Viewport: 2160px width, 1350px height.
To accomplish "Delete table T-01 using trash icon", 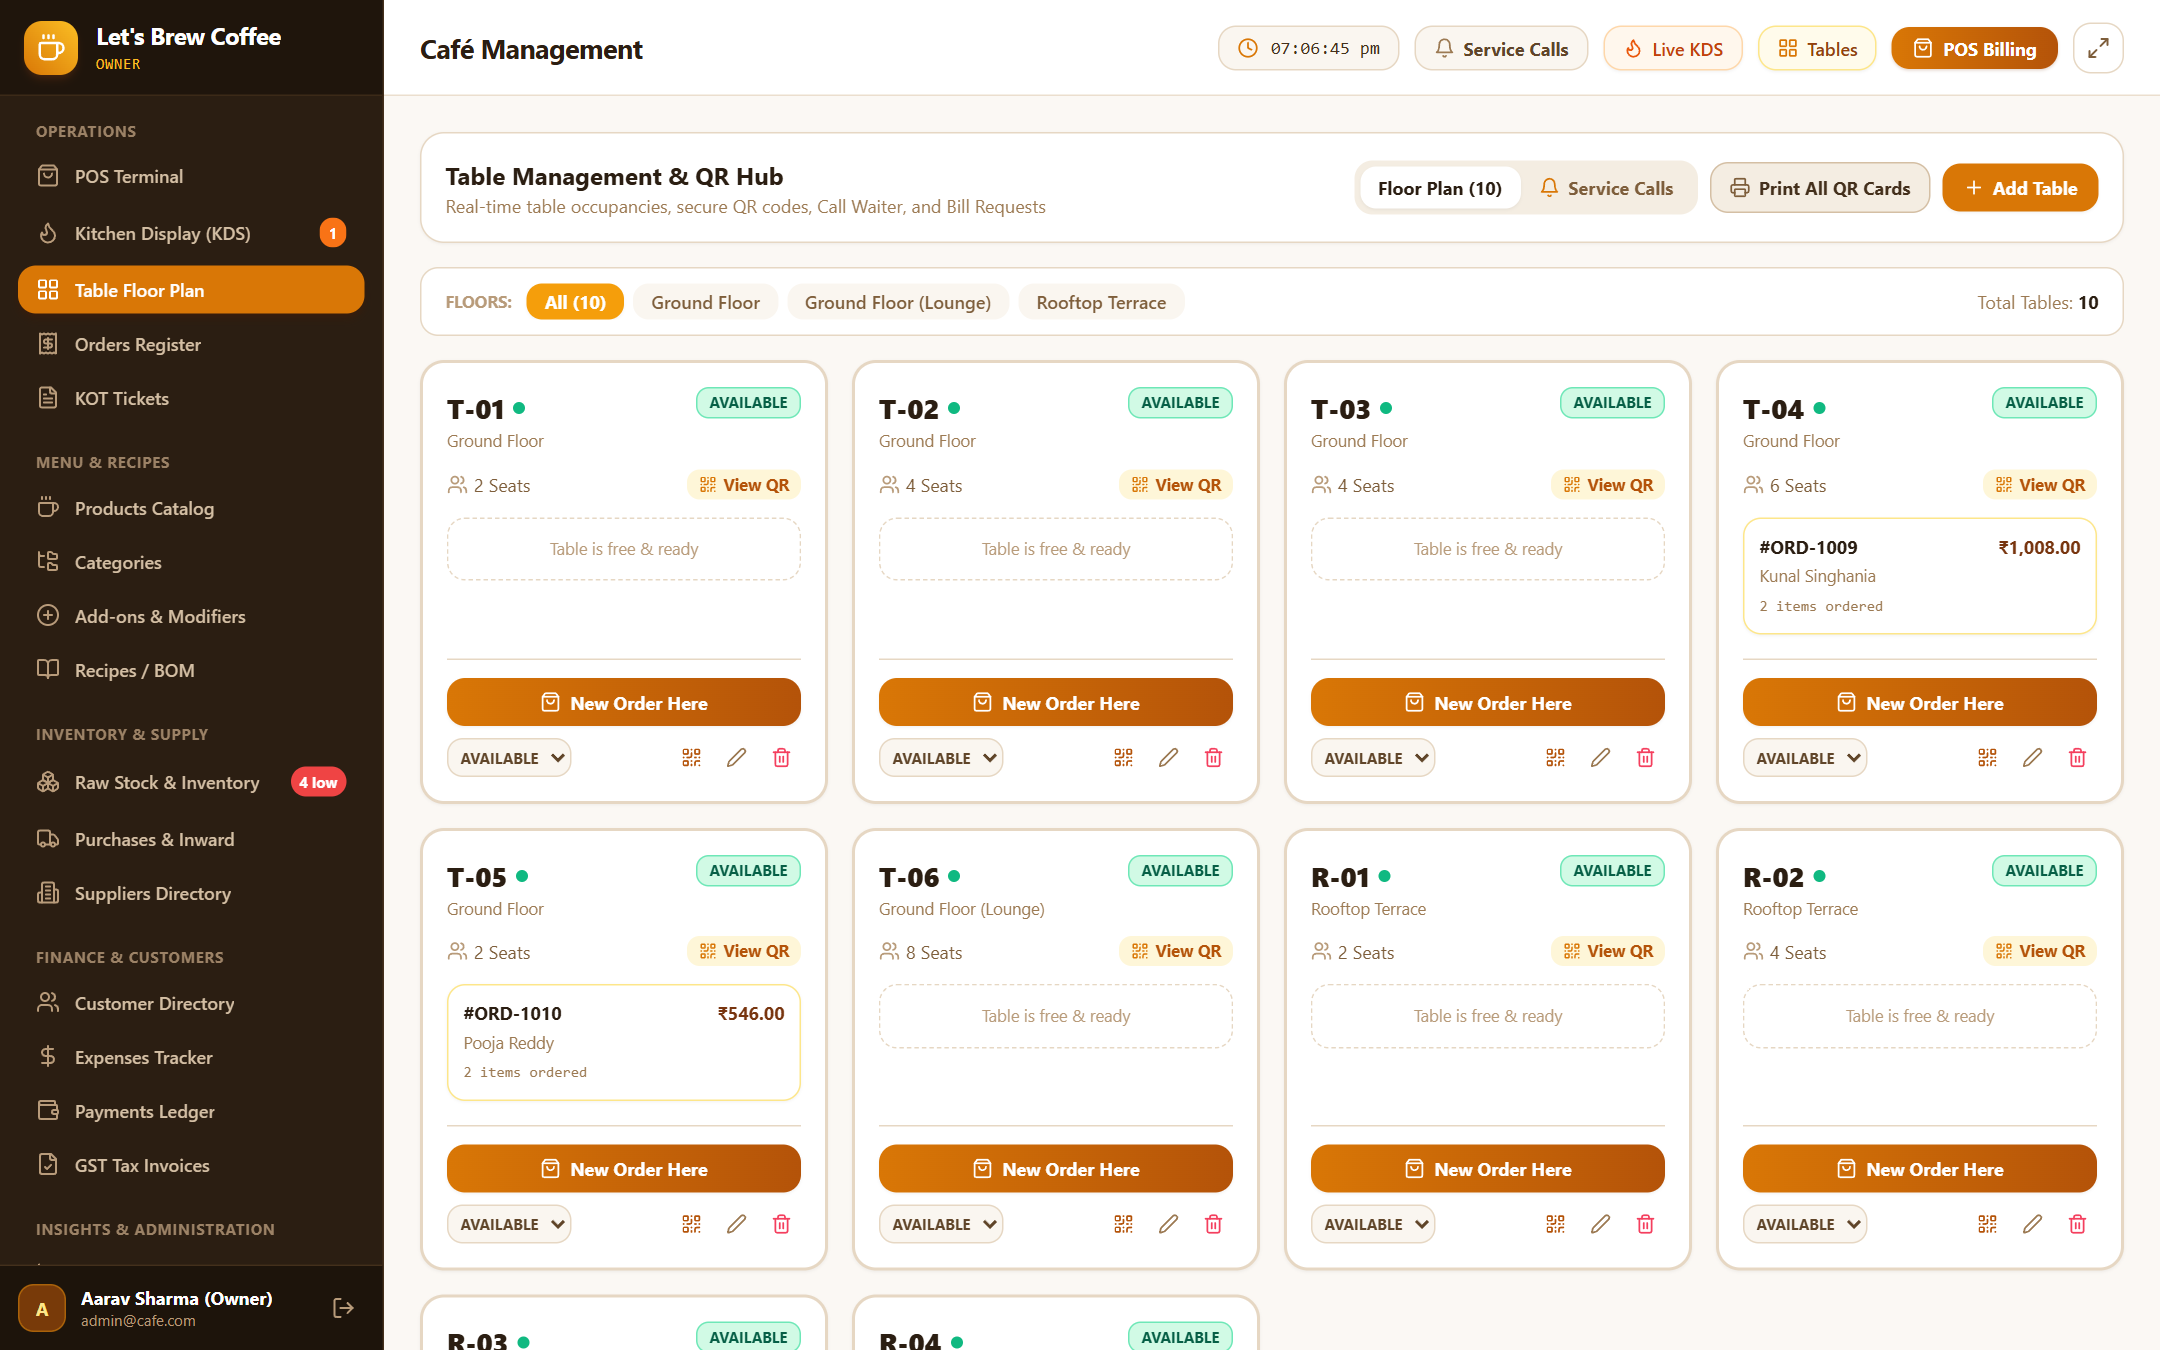I will coord(782,758).
